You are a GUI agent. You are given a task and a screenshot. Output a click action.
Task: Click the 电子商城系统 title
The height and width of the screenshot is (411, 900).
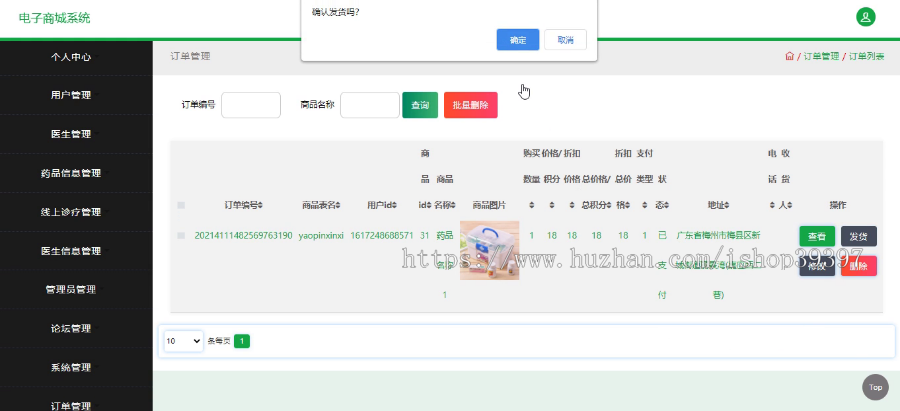tap(55, 18)
